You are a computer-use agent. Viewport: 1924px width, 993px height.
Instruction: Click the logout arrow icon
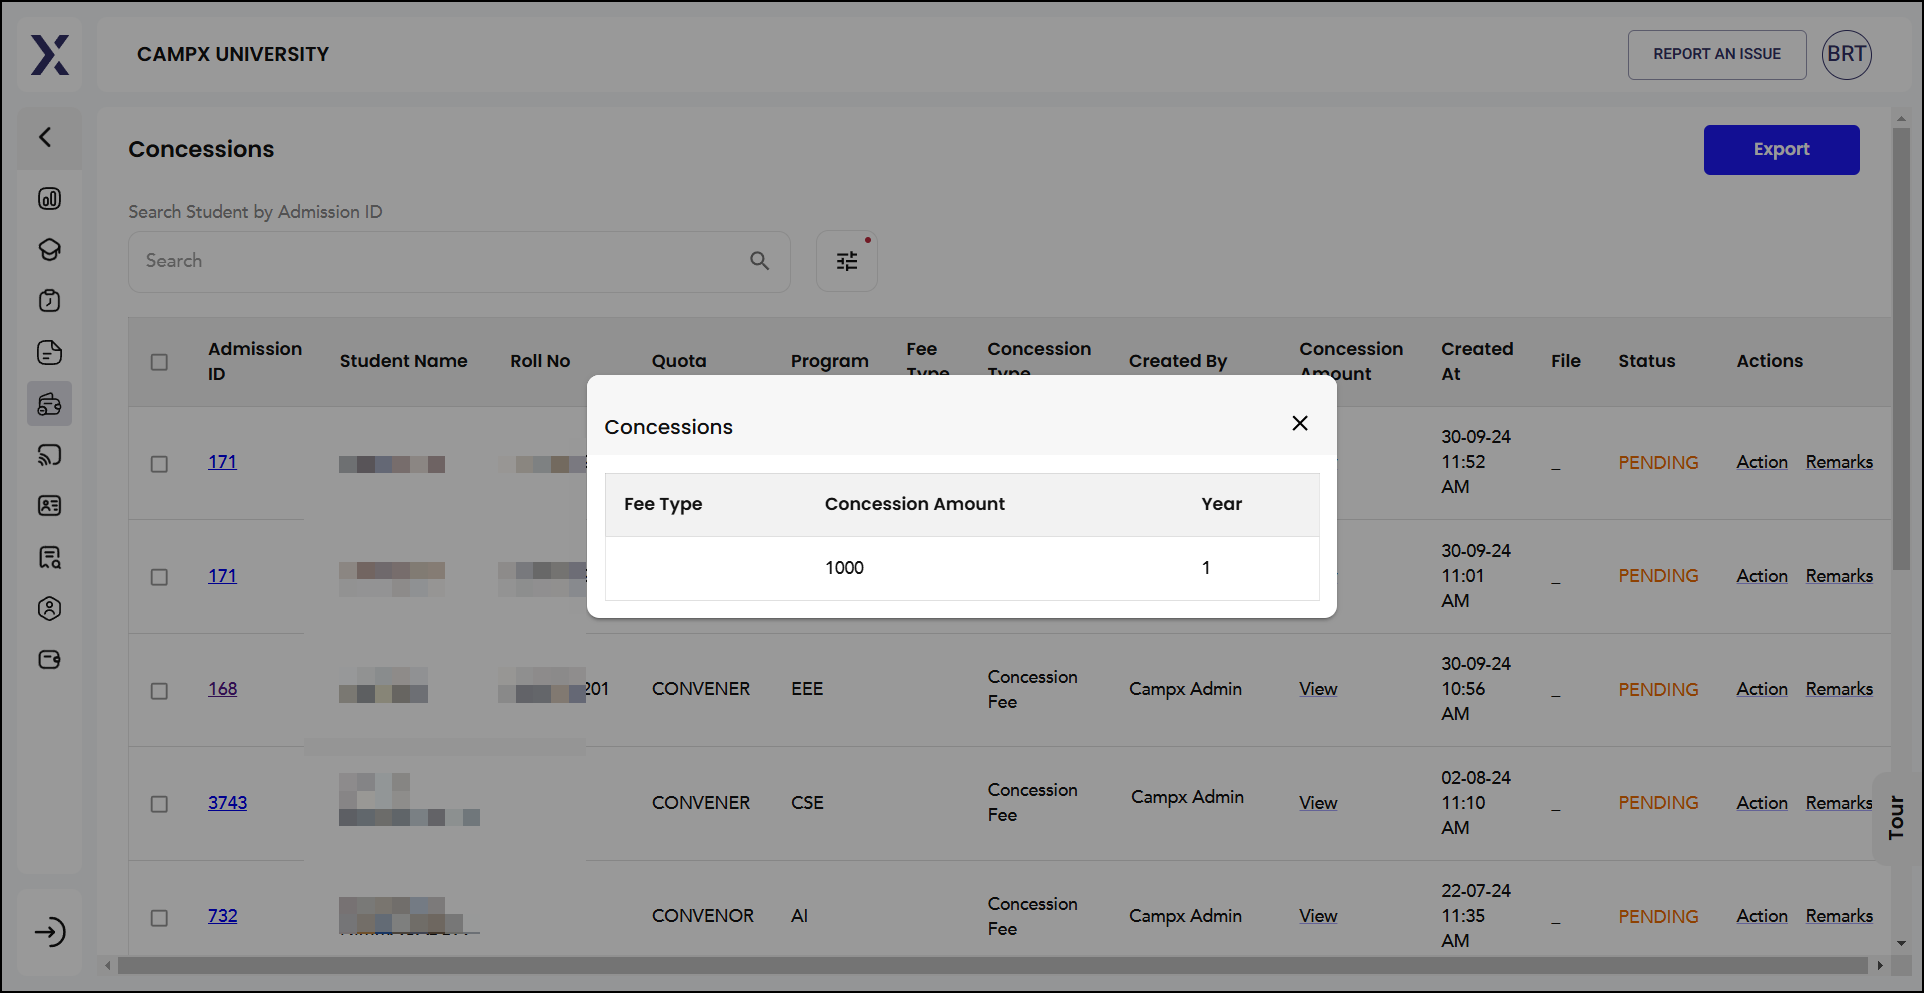pos(50,932)
